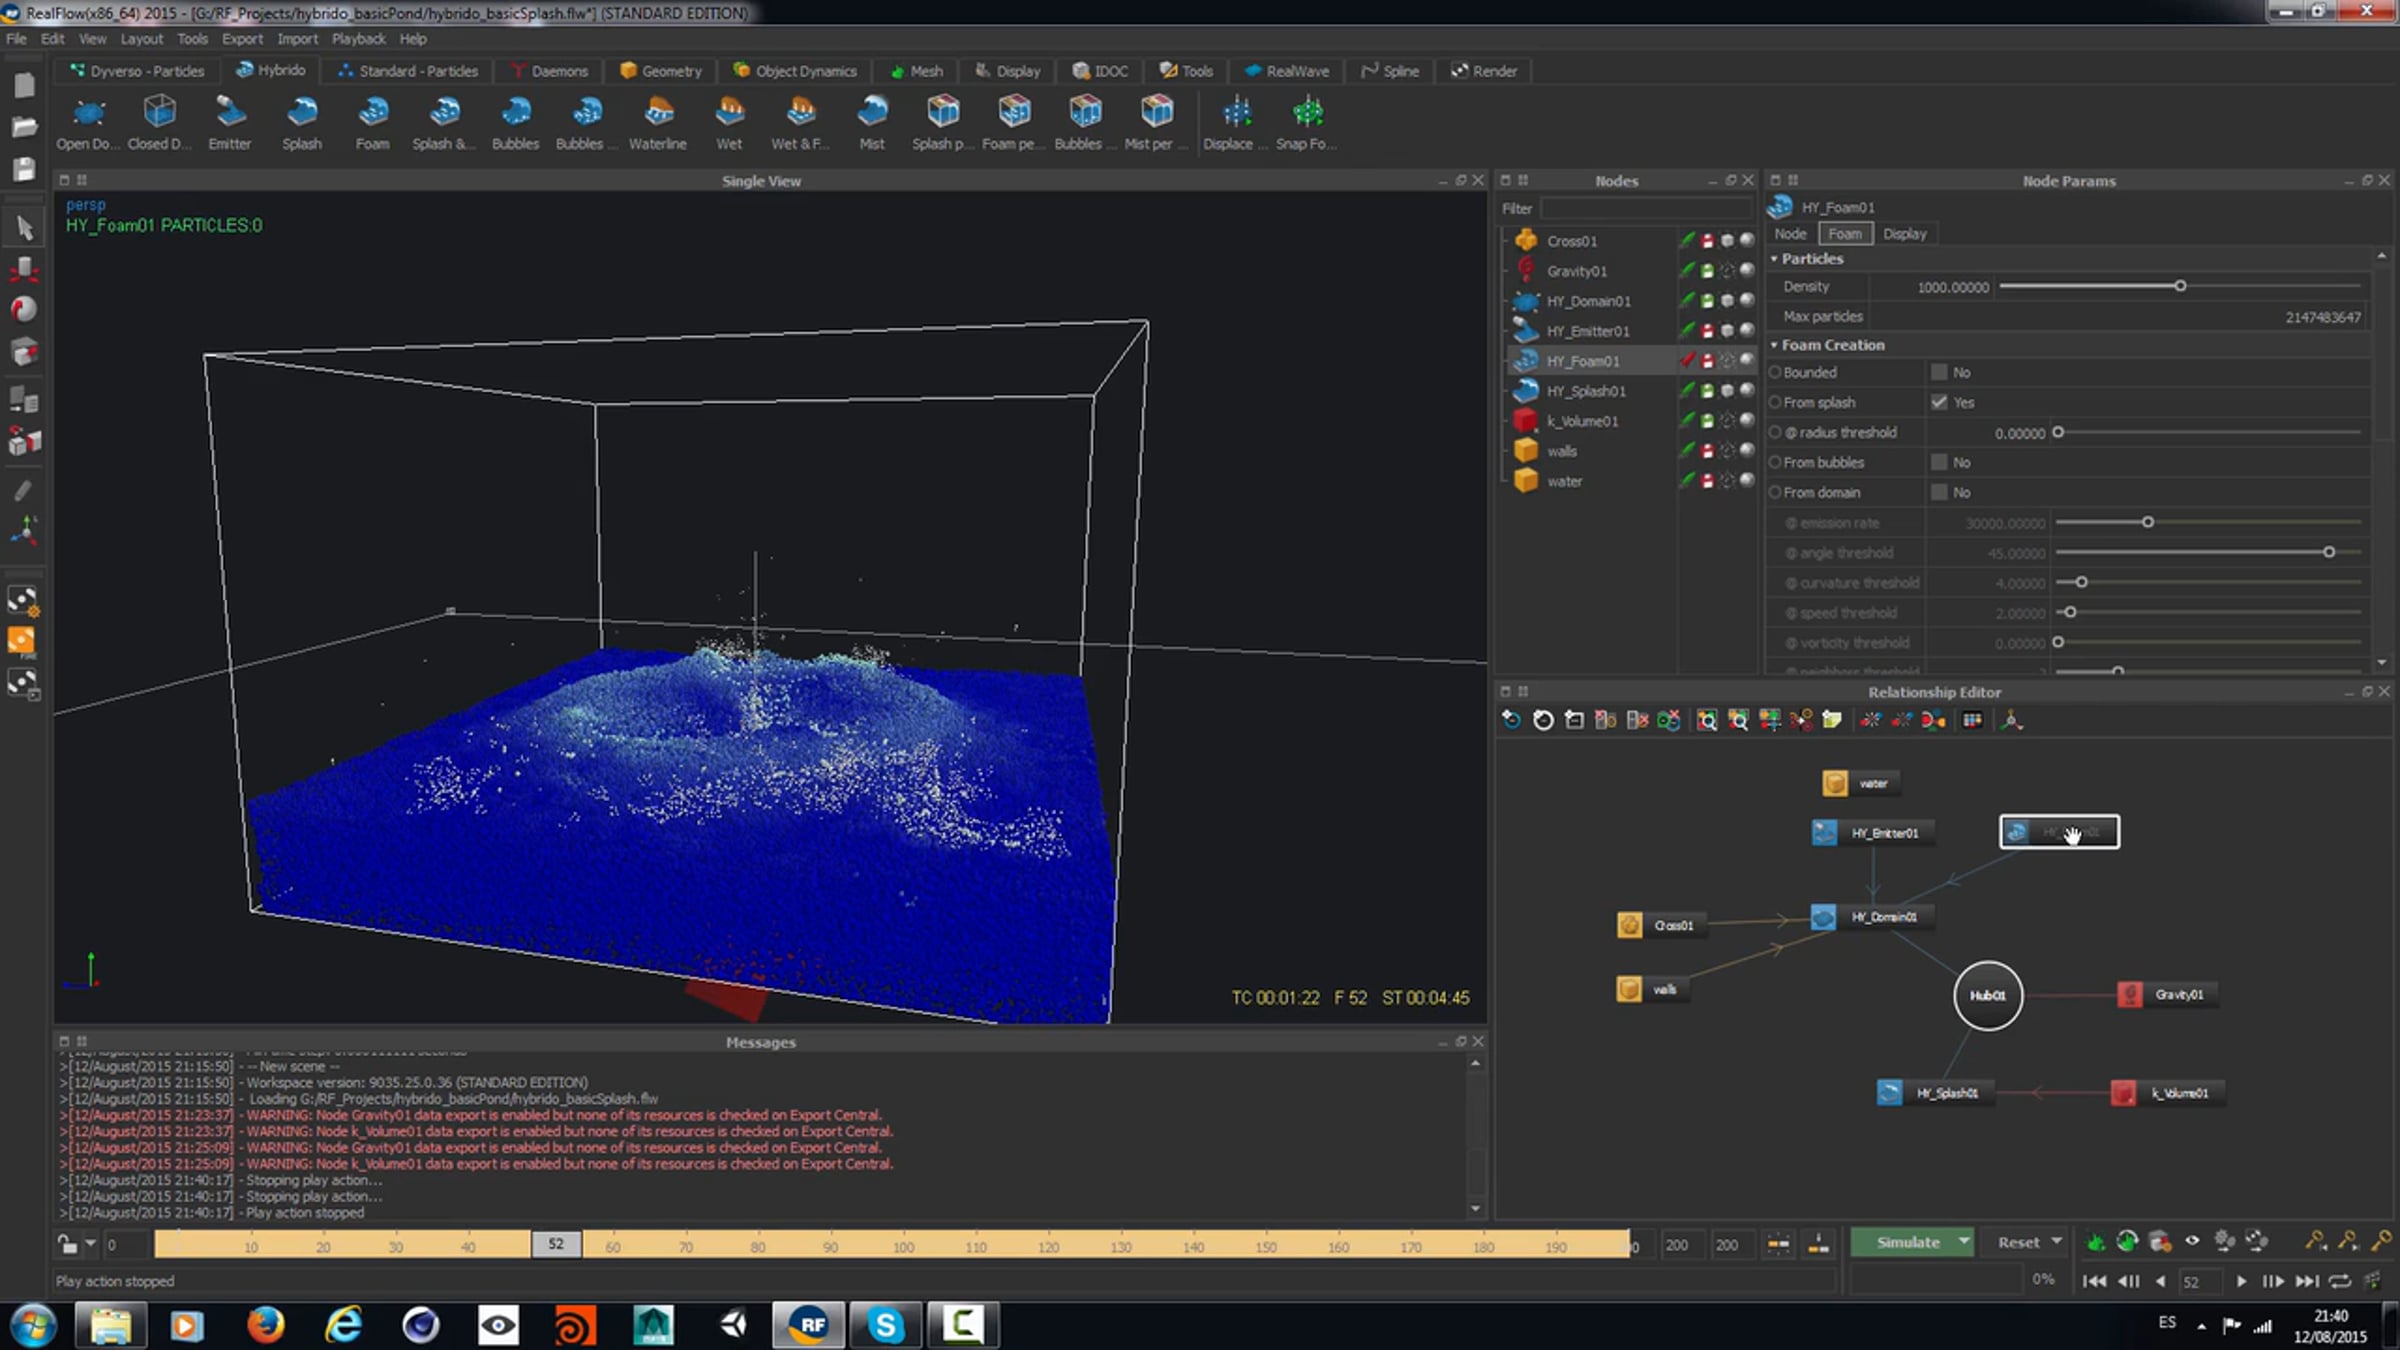
Task: Click the Splash & Foam shelf icon
Action: tap(444, 122)
